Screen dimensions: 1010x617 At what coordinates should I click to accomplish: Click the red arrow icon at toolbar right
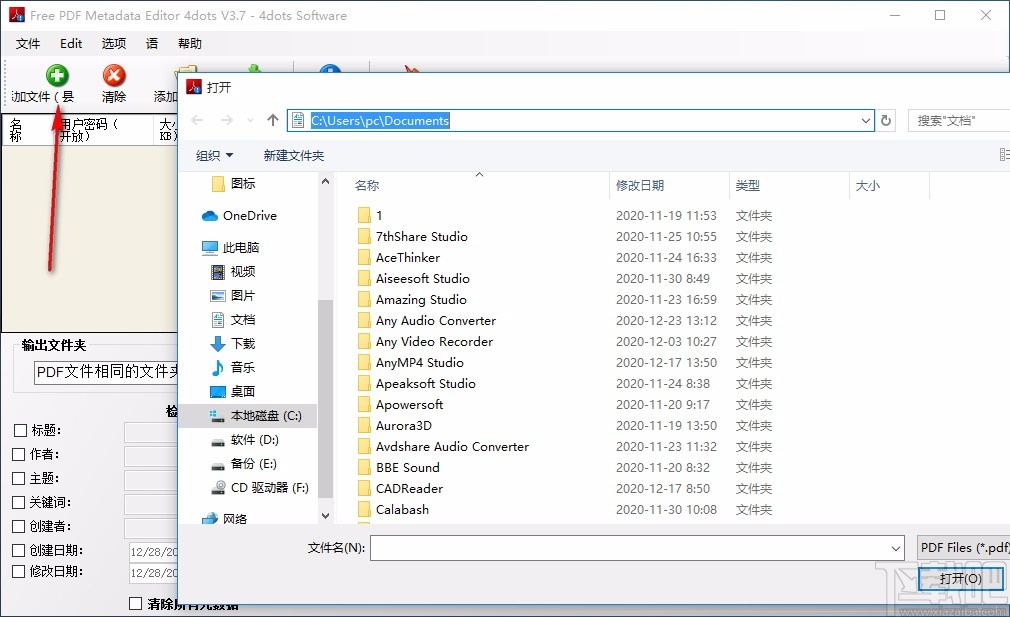[410, 68]
